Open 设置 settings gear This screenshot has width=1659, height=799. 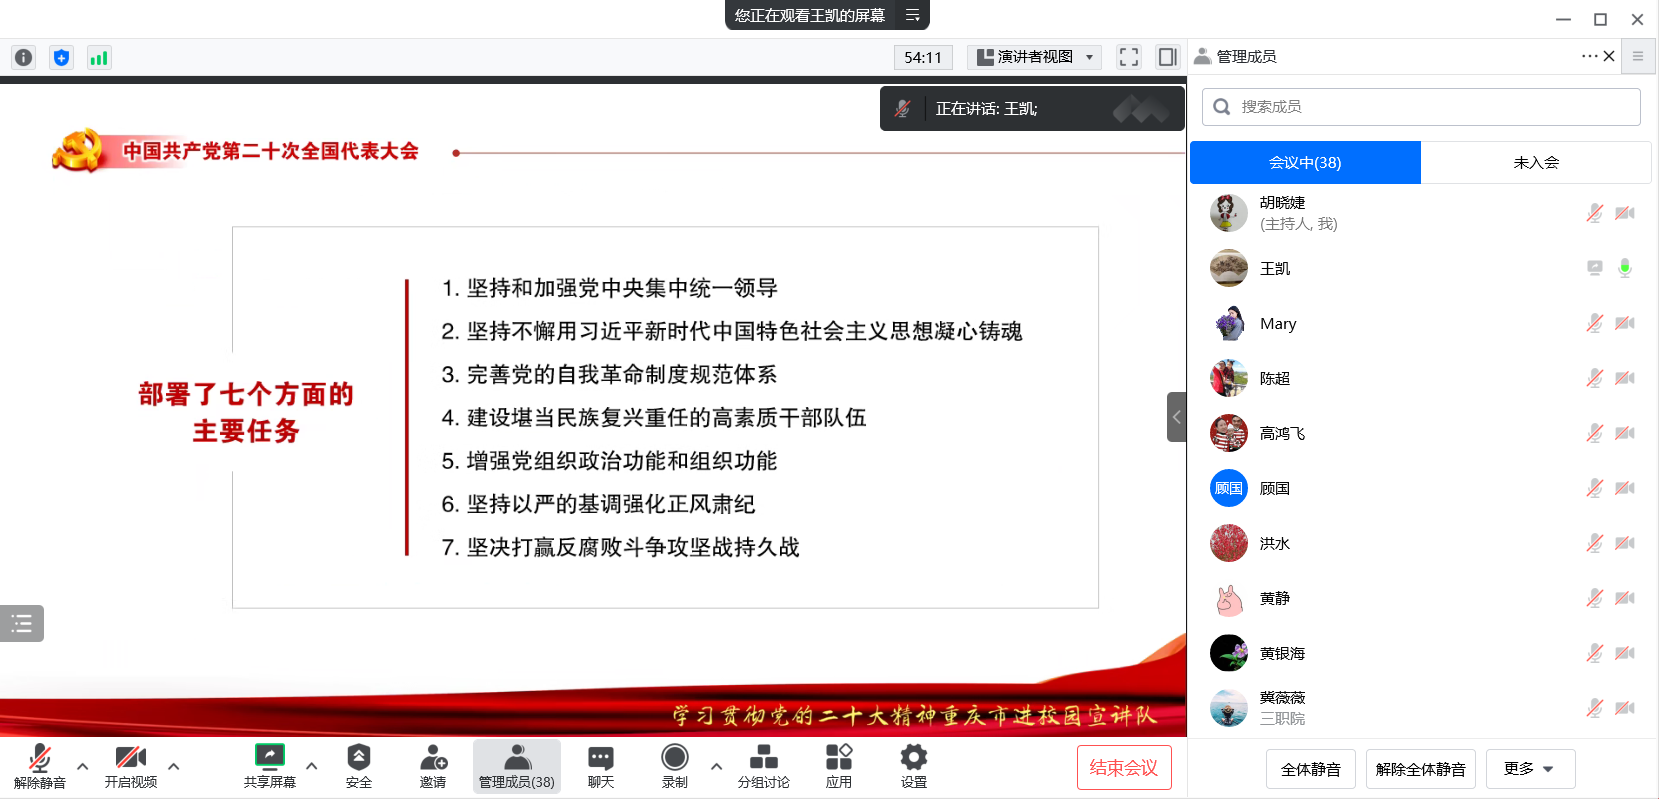913,766
